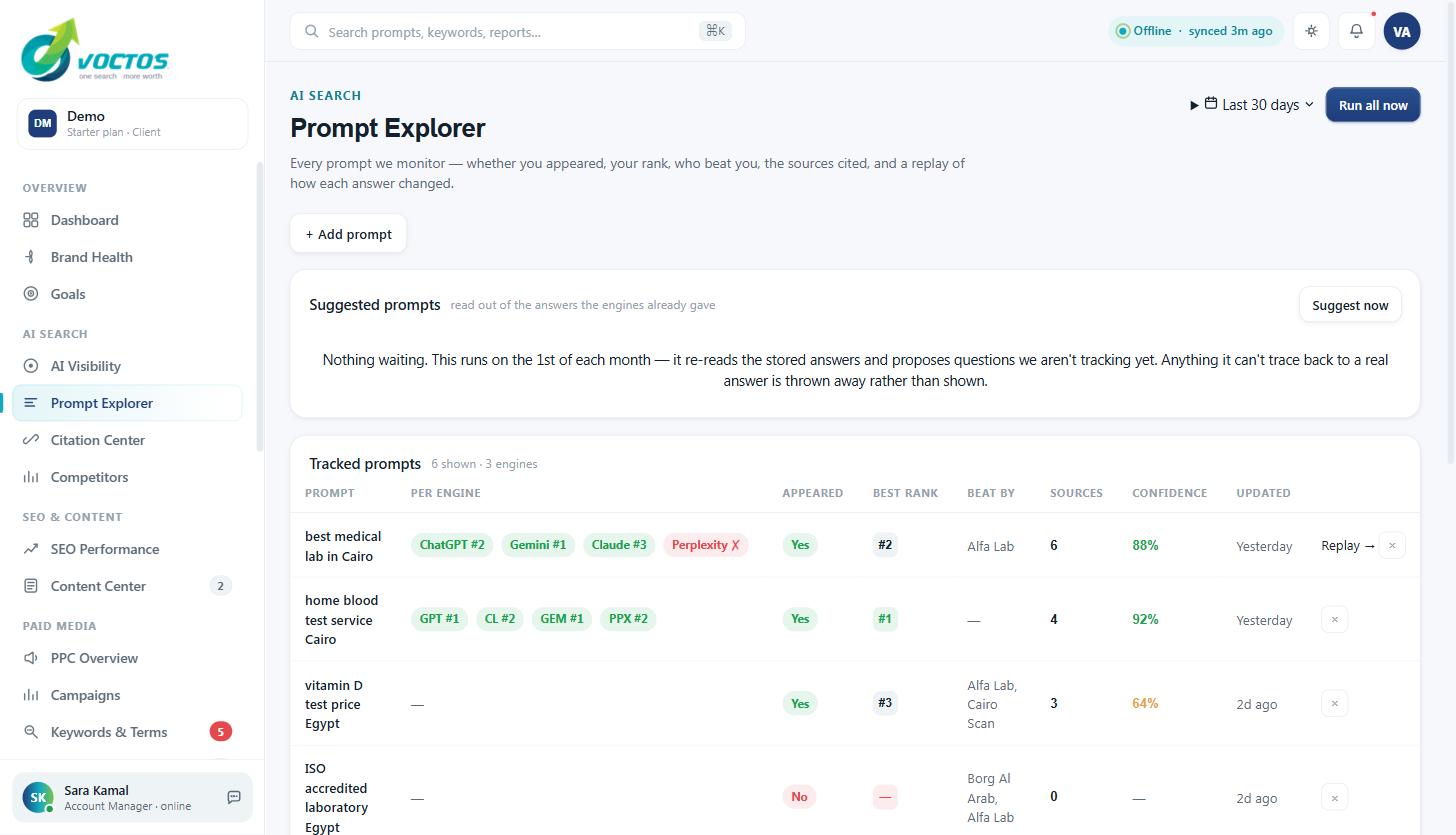Click the Run all now button
This screenshot has width=1456, height=835.
1373,105
